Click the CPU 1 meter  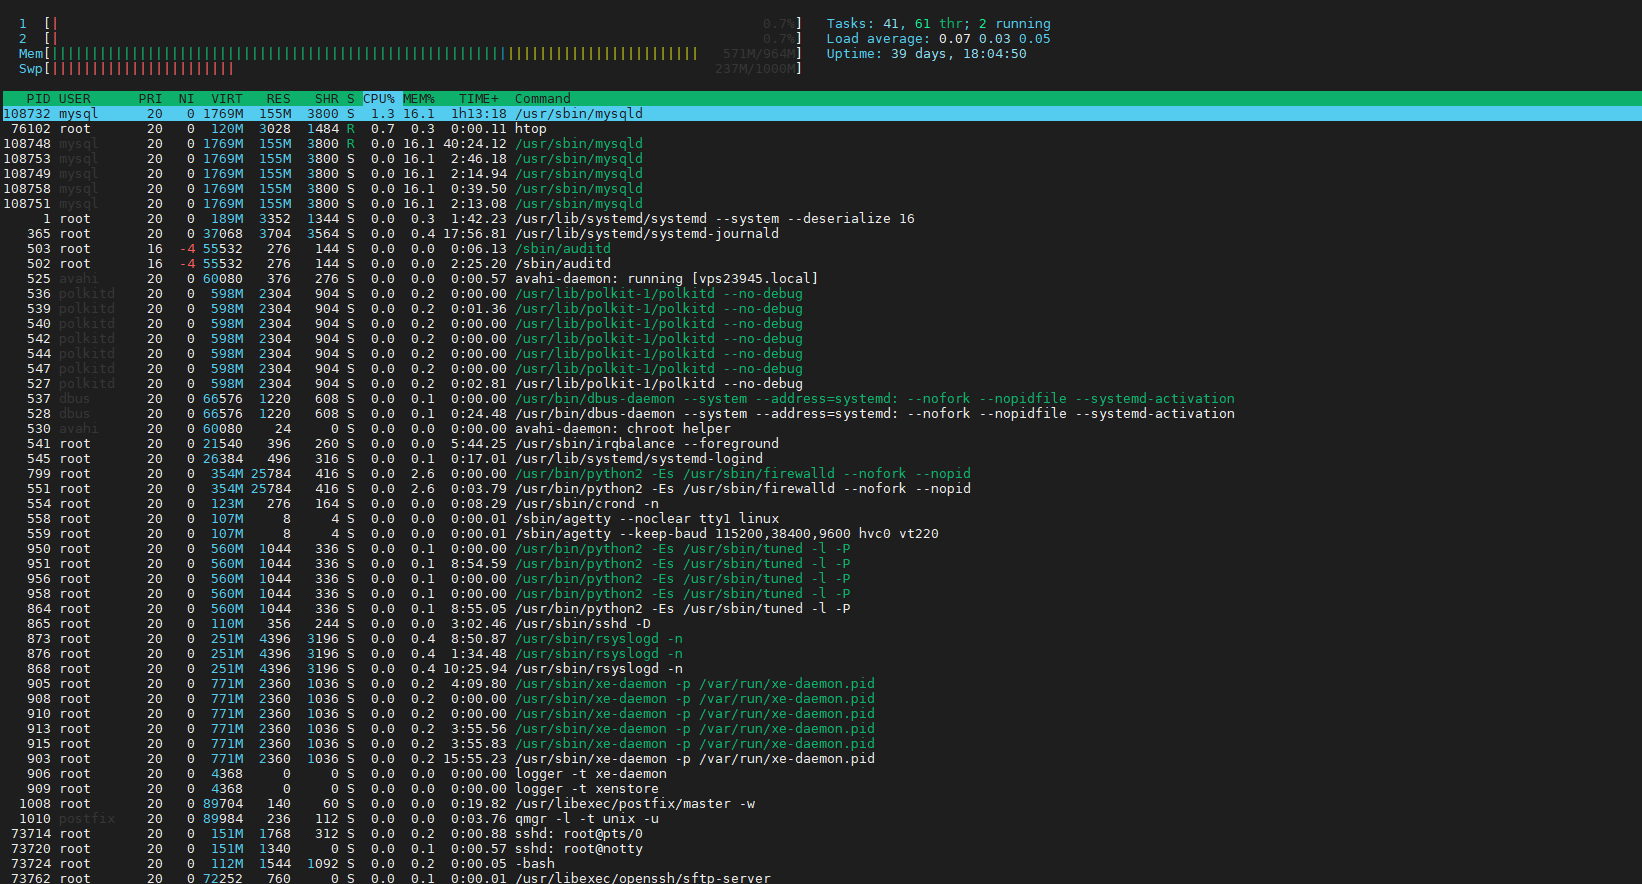[x=410, y=24]
